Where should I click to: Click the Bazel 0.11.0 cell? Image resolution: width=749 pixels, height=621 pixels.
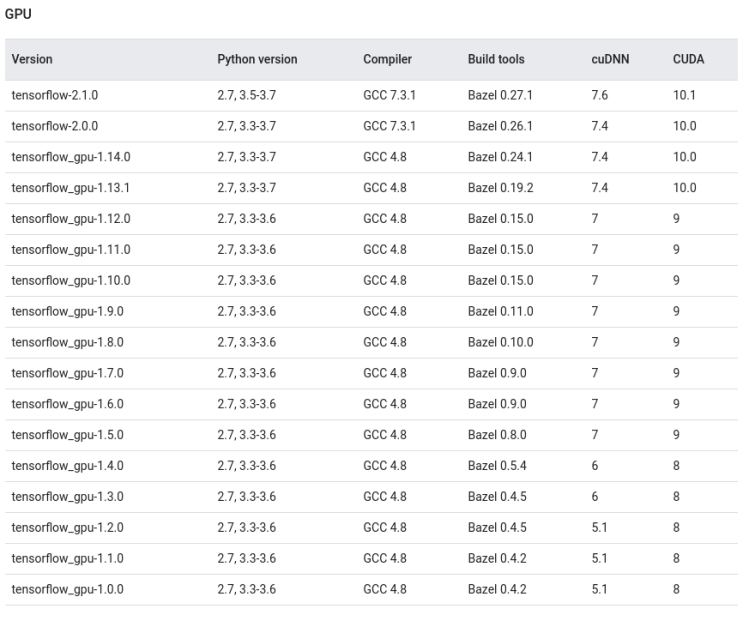click(x=500, y=311)
